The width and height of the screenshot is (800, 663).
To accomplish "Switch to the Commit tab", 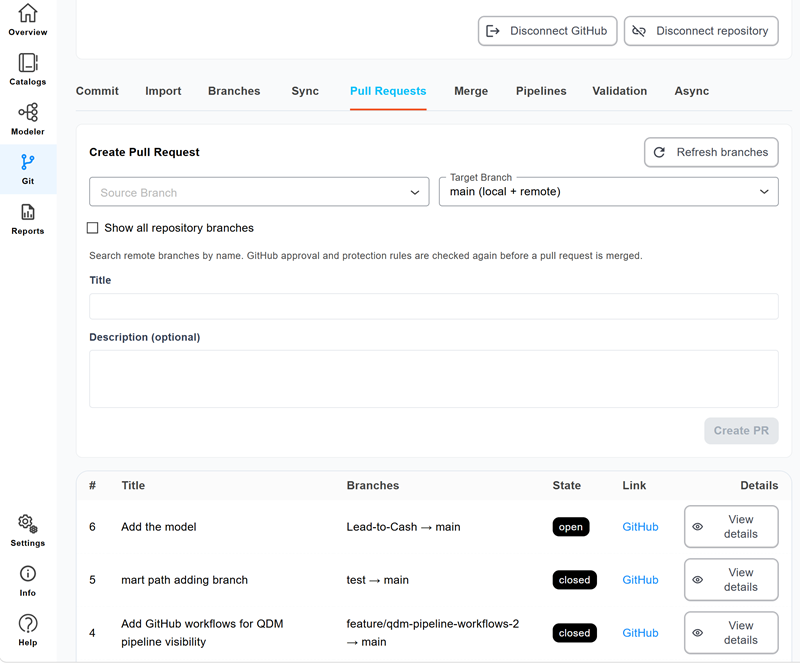I will click(x=97, y=91).
